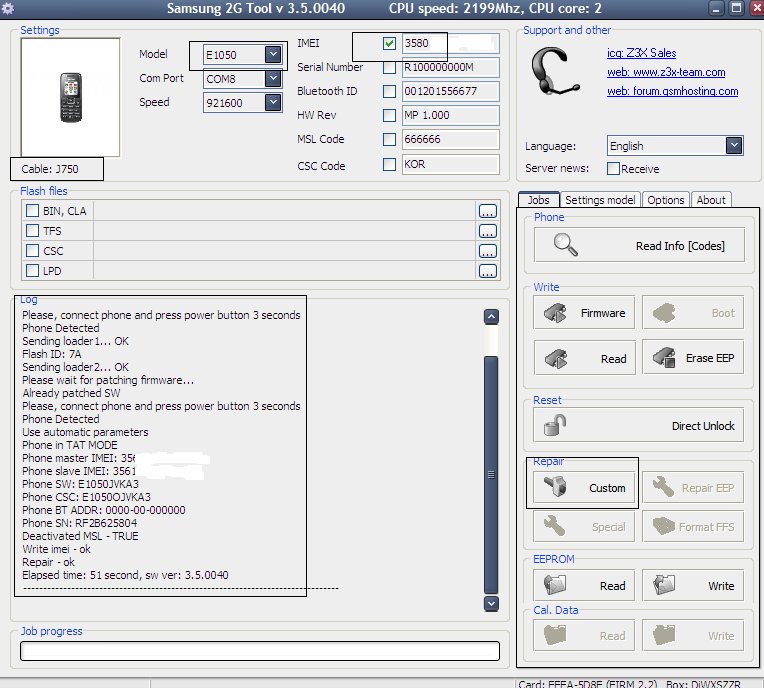Open the www.z3x-team.com link
This screenshot has height=688, width=764.
coord(666,72)
